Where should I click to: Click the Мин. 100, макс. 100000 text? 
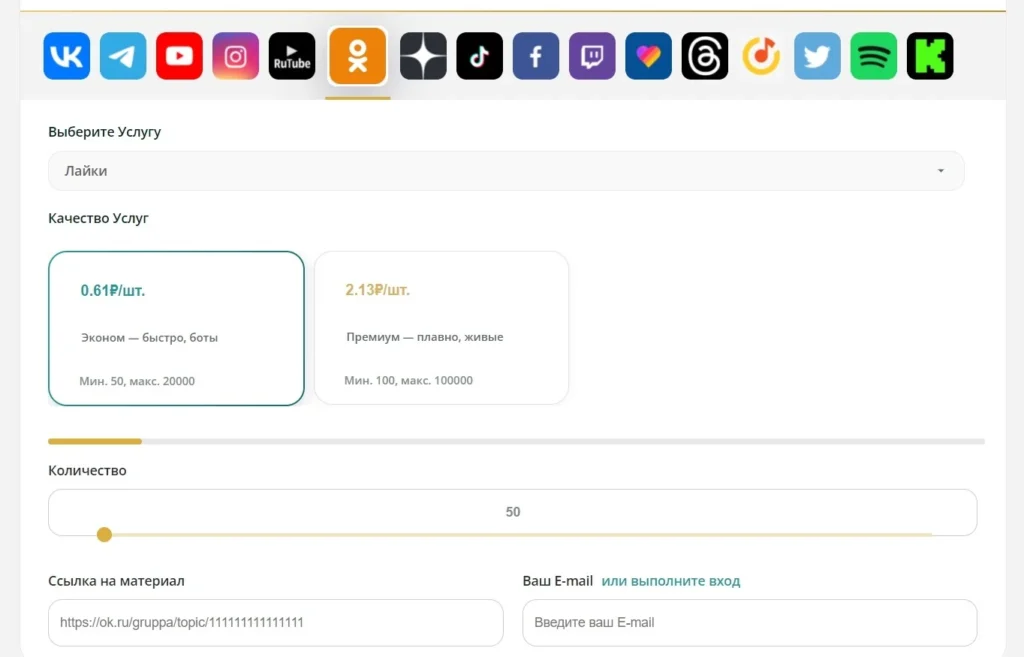pos(409,381)
